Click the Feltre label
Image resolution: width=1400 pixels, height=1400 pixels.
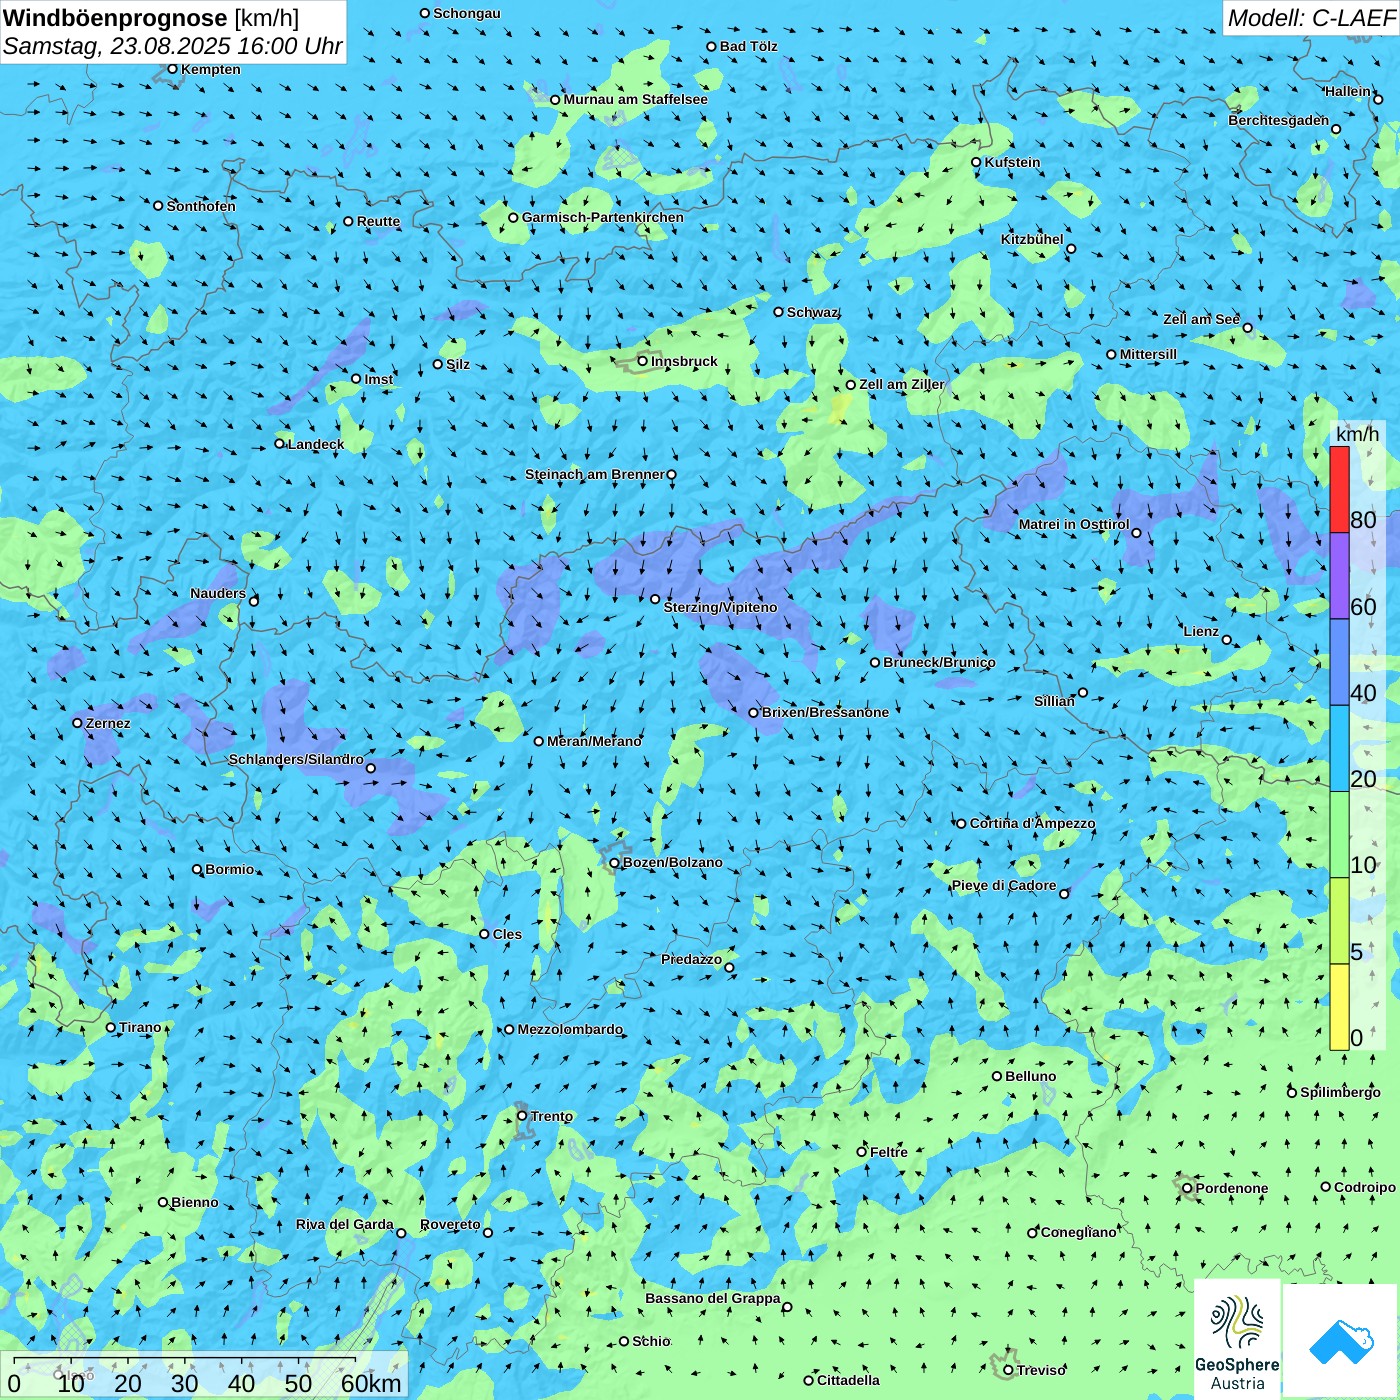888,1152
